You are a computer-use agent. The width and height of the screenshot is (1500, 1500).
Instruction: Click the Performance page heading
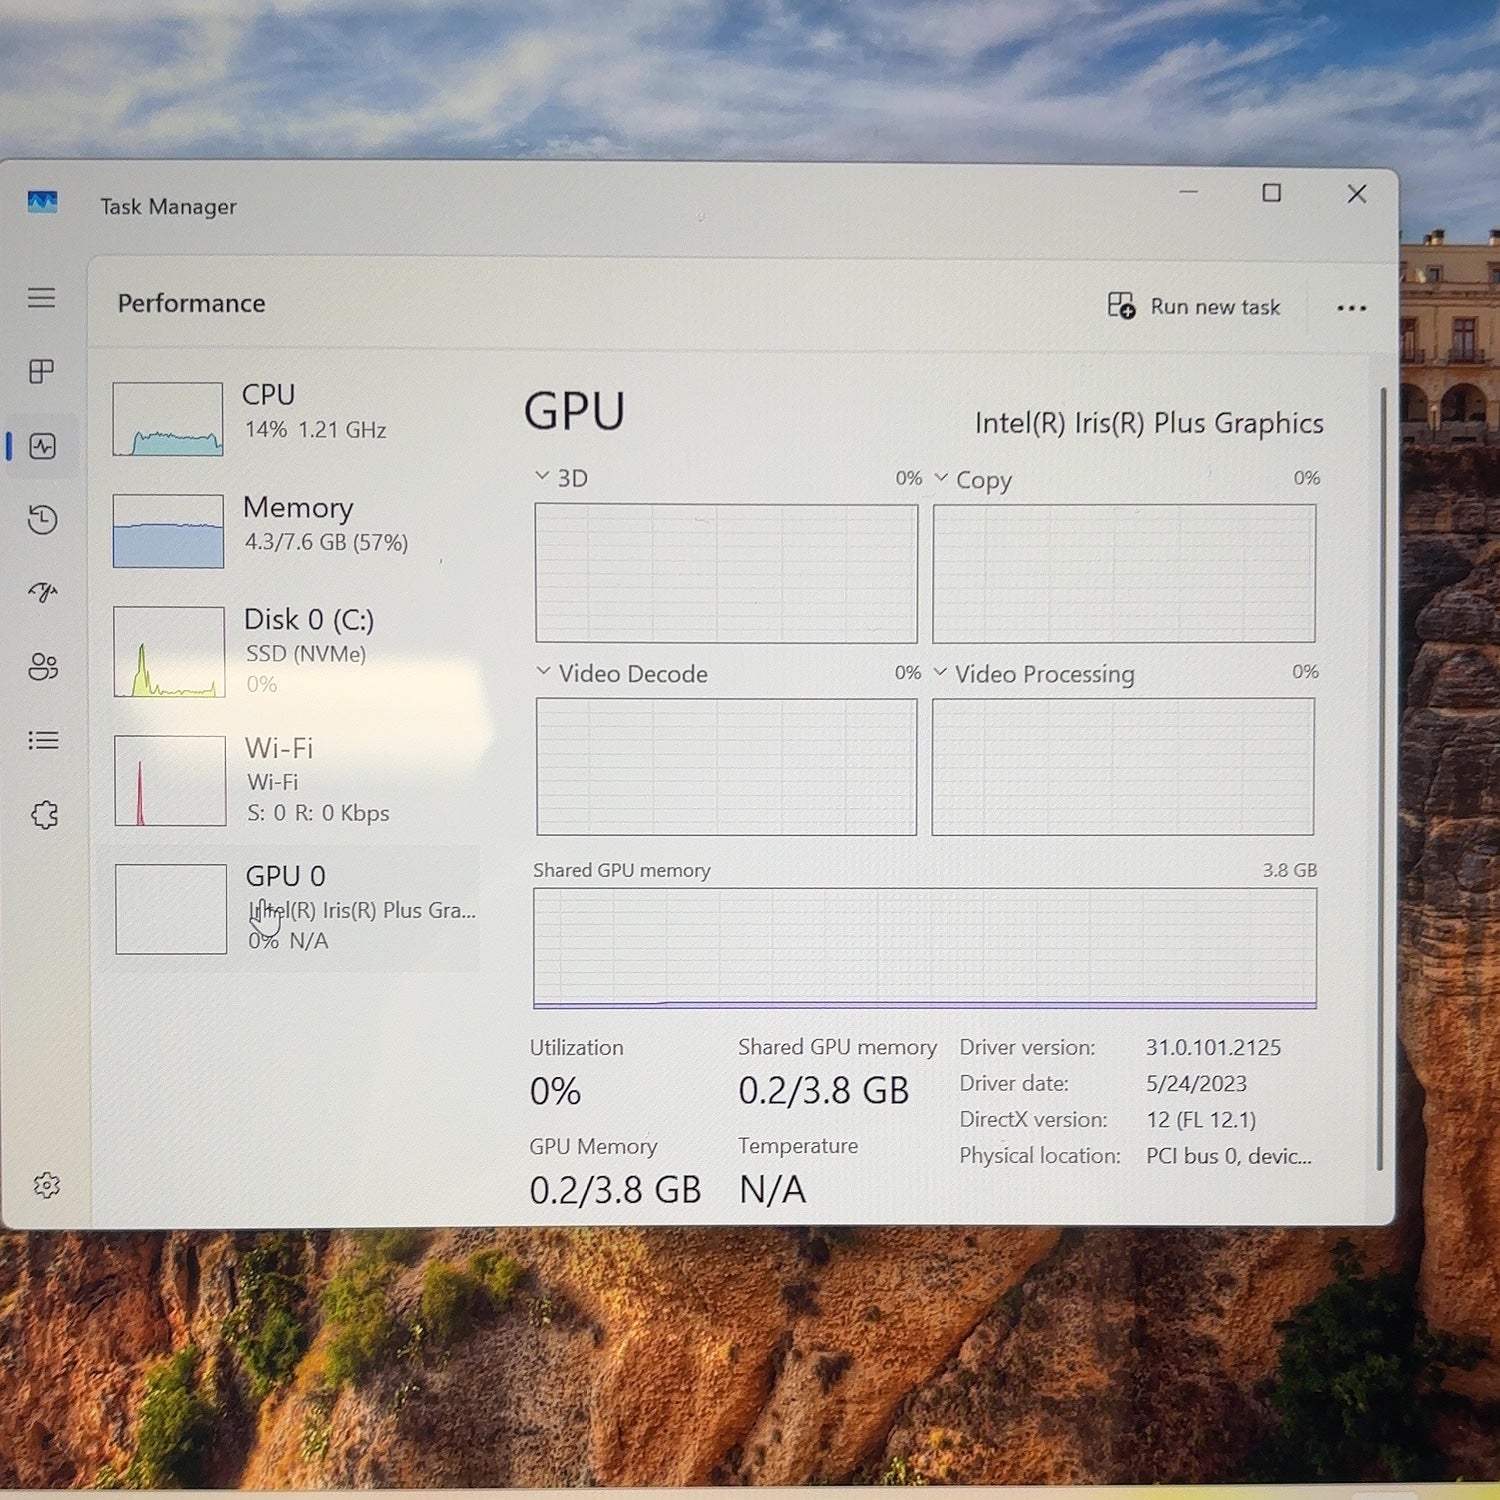[192, 303]
